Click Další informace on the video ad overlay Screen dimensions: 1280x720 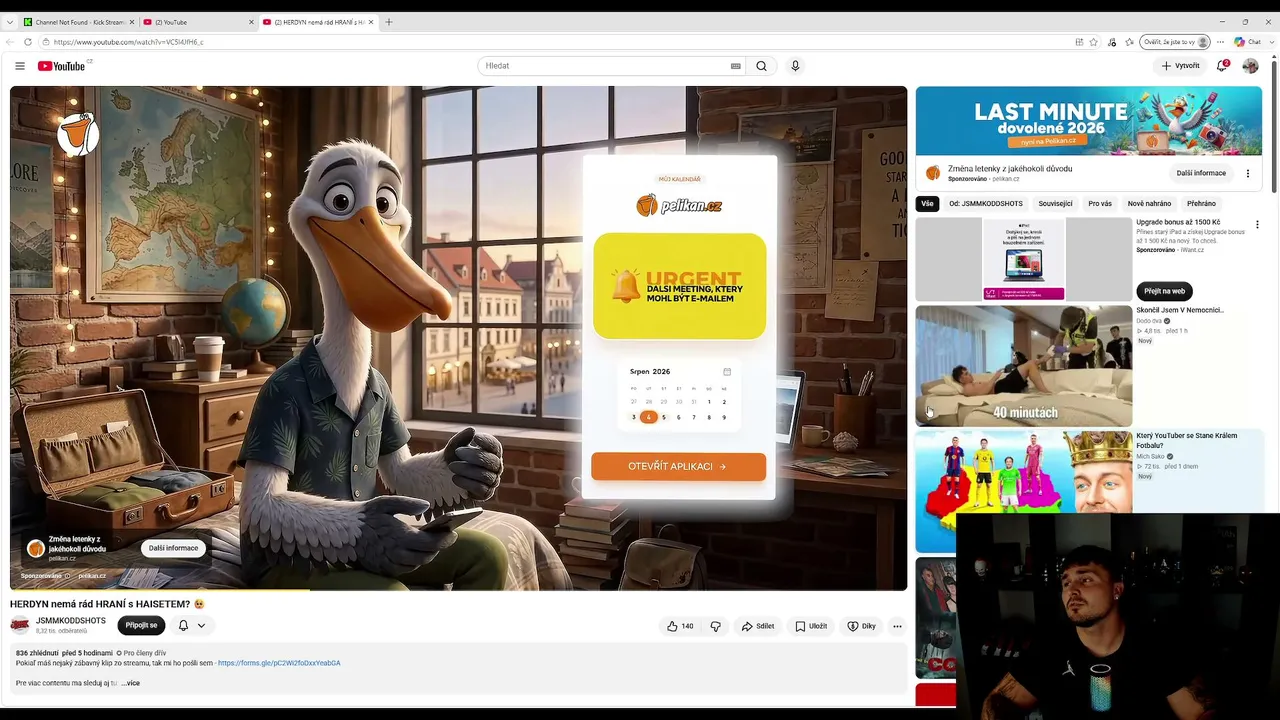coord(173,548)
